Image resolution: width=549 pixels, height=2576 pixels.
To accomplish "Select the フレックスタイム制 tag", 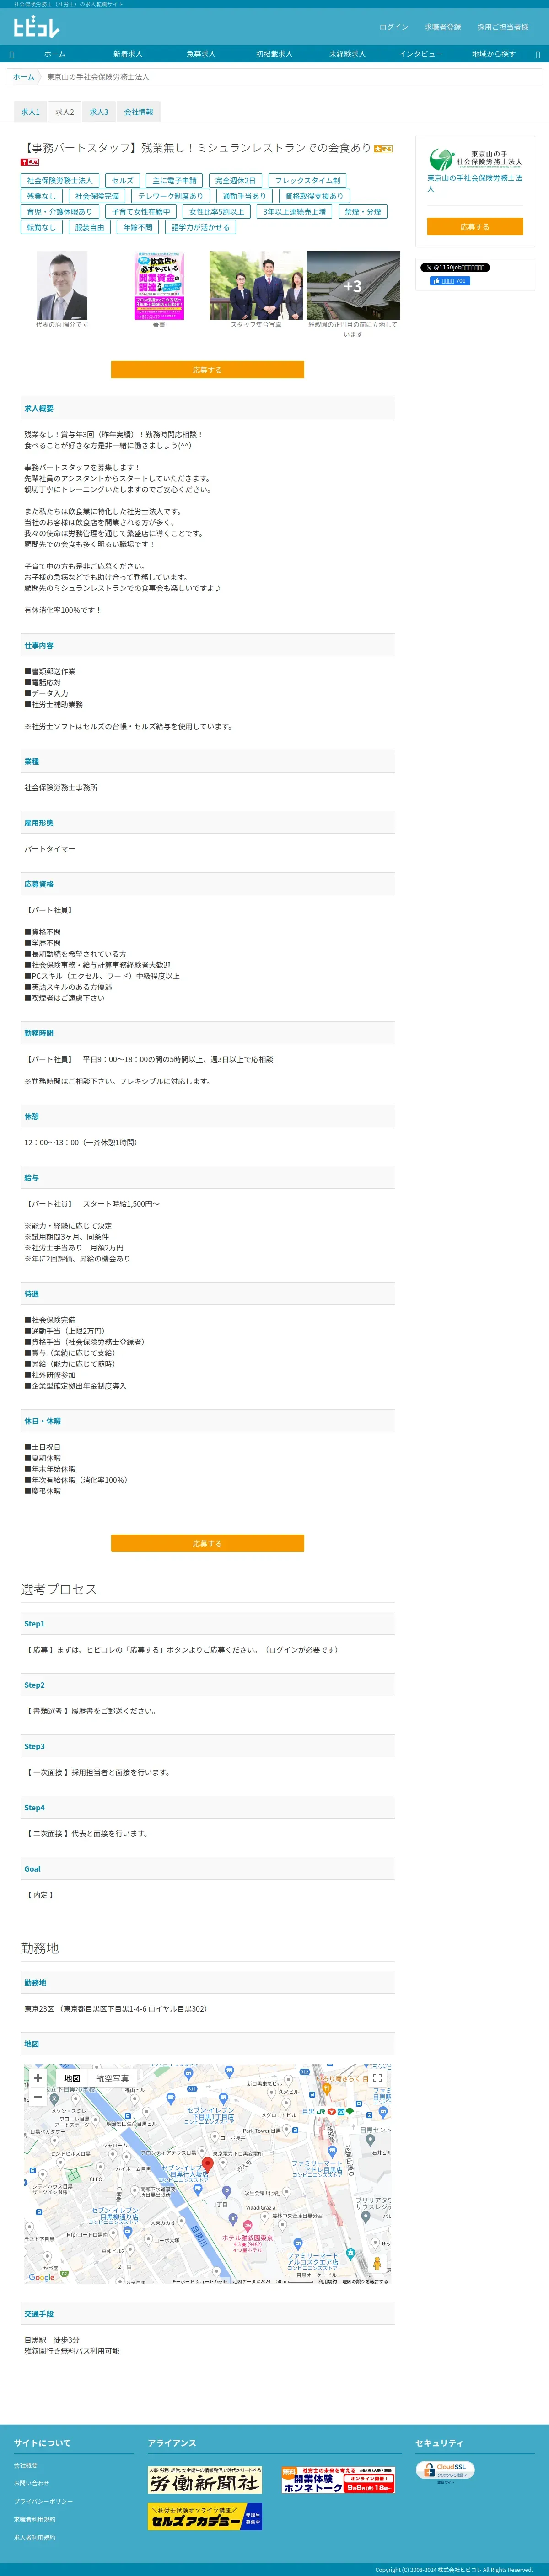I will pyautogui.click(x=308, y=181).
